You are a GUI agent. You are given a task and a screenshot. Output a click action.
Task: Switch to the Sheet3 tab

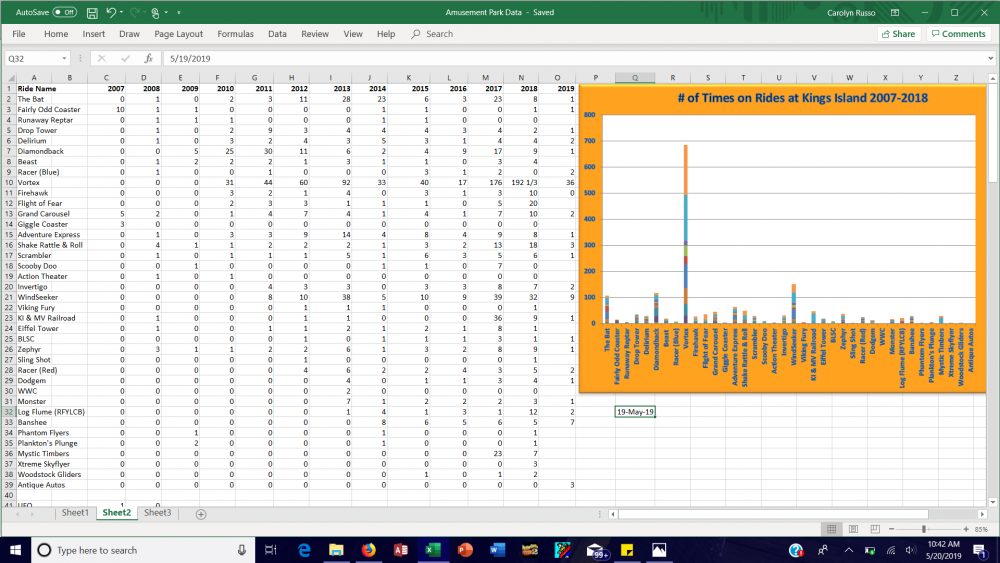157,513
